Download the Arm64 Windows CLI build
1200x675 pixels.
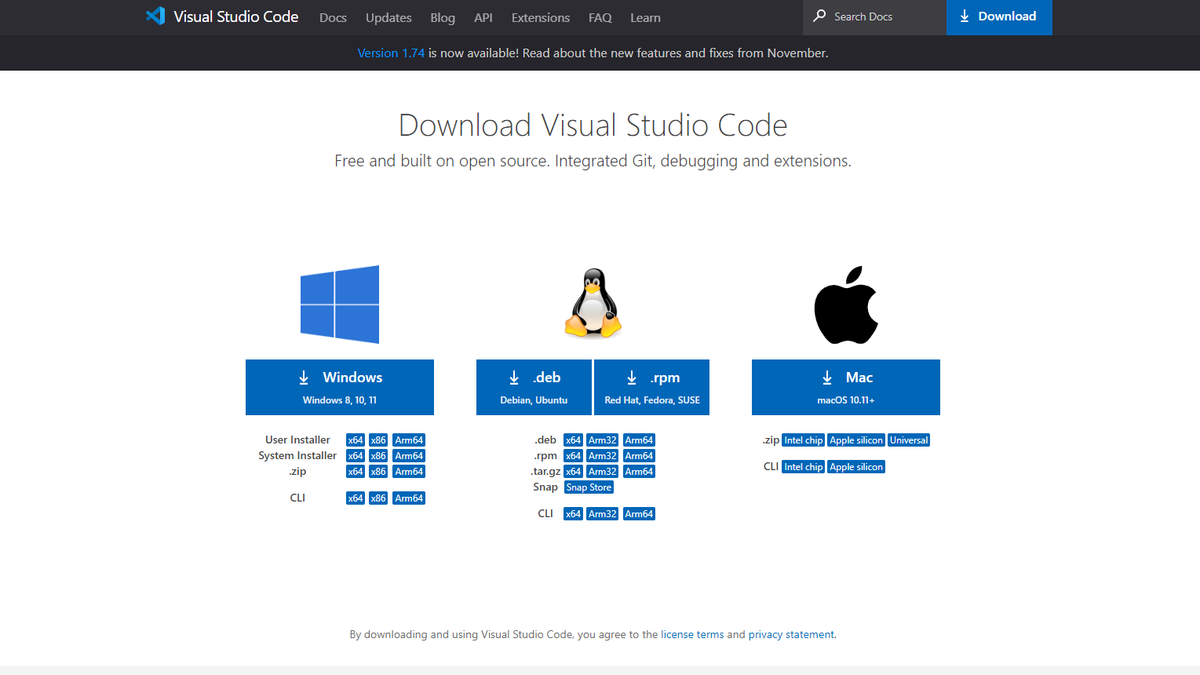click(408, 497)
